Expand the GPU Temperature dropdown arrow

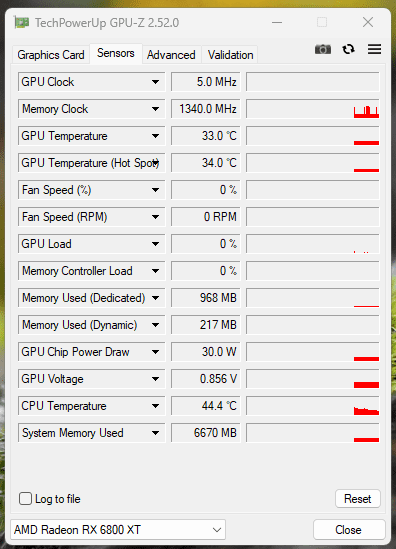click(x=155, y=136)
